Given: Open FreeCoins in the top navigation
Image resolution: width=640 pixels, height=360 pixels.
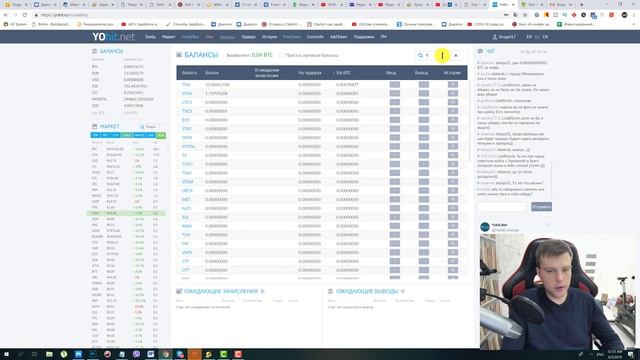Looking at the screenshot, I should tap(292, 37).
